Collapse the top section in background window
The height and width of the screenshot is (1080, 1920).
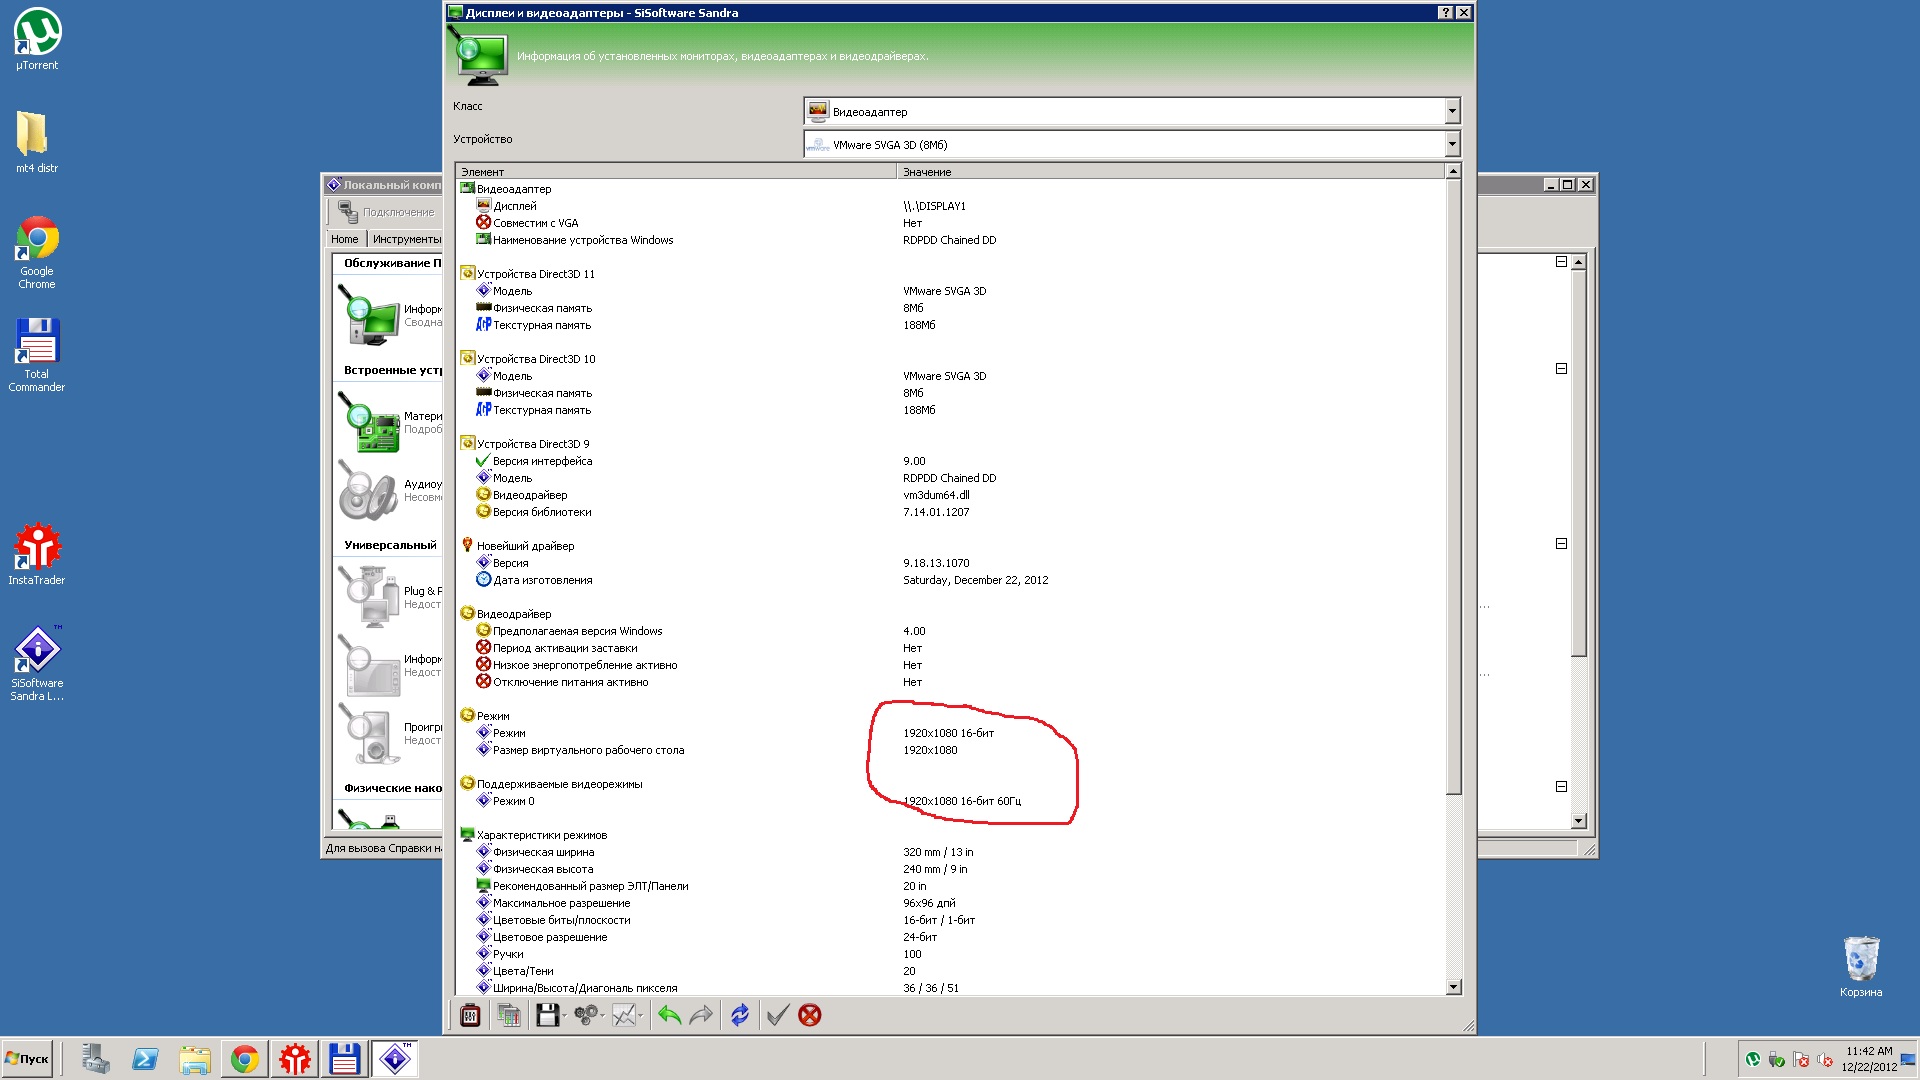(x=1561, y=262)
